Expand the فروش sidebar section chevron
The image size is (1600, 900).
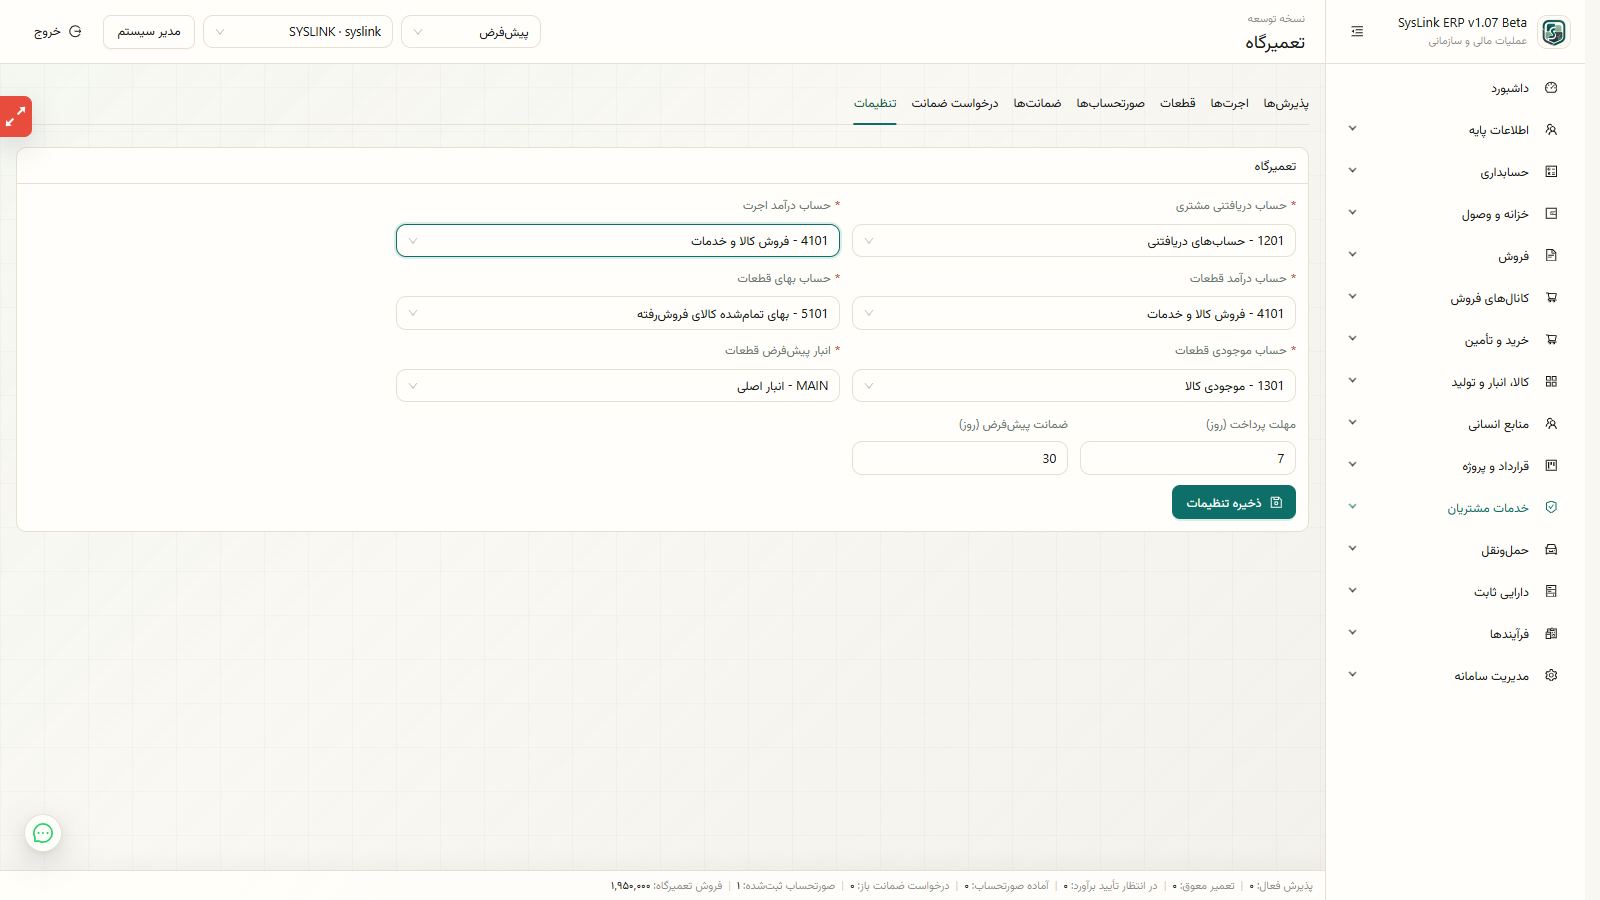point(1352,256)
